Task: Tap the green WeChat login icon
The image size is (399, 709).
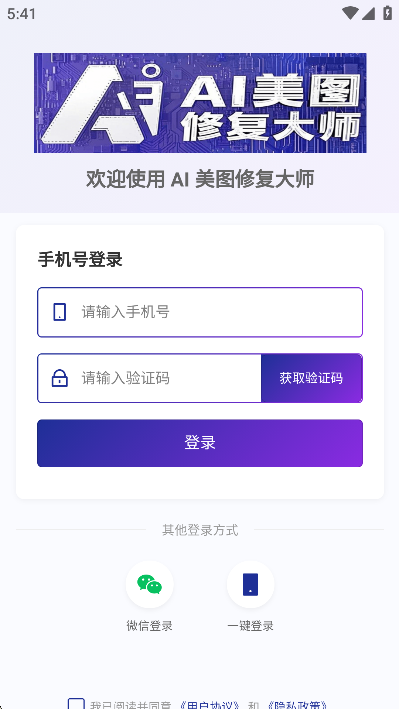Action: 149,584
